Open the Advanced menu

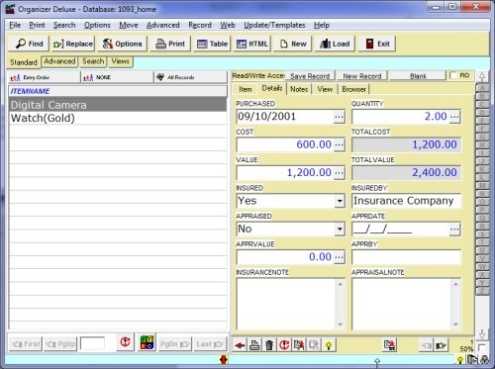click(x=163, y=25)
